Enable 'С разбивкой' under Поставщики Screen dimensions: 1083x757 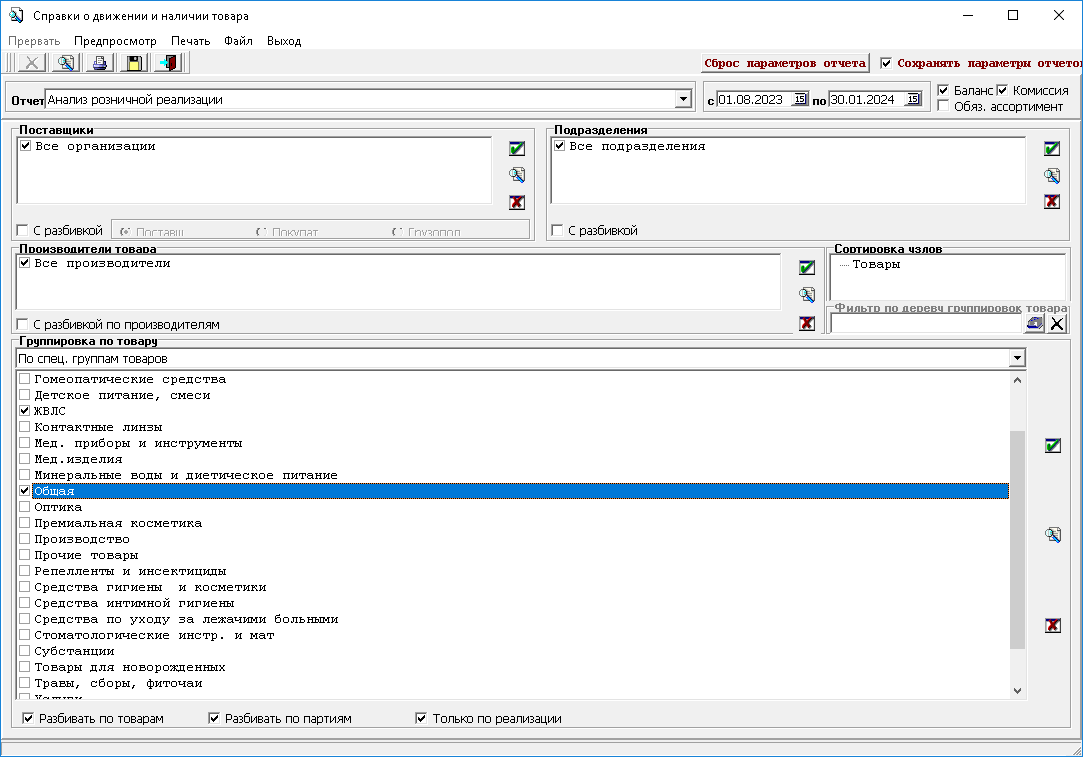click(x=22, y=230)
